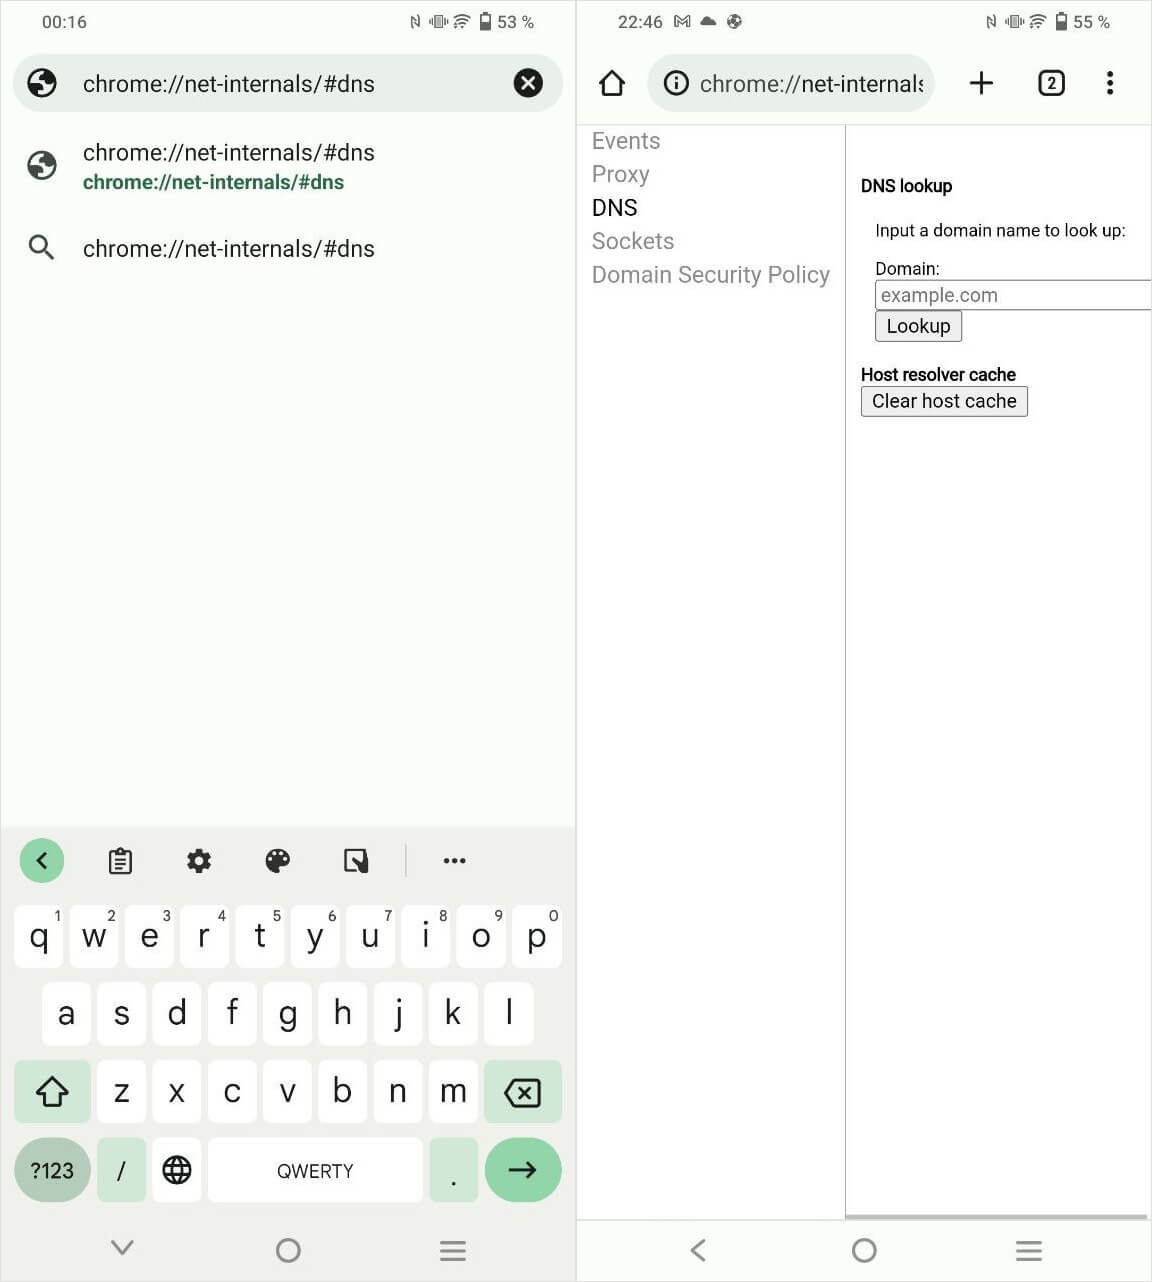Open the keyboard three-dots more options
This screenshot has width=1152, height=1282.
(x=454, y=860)
